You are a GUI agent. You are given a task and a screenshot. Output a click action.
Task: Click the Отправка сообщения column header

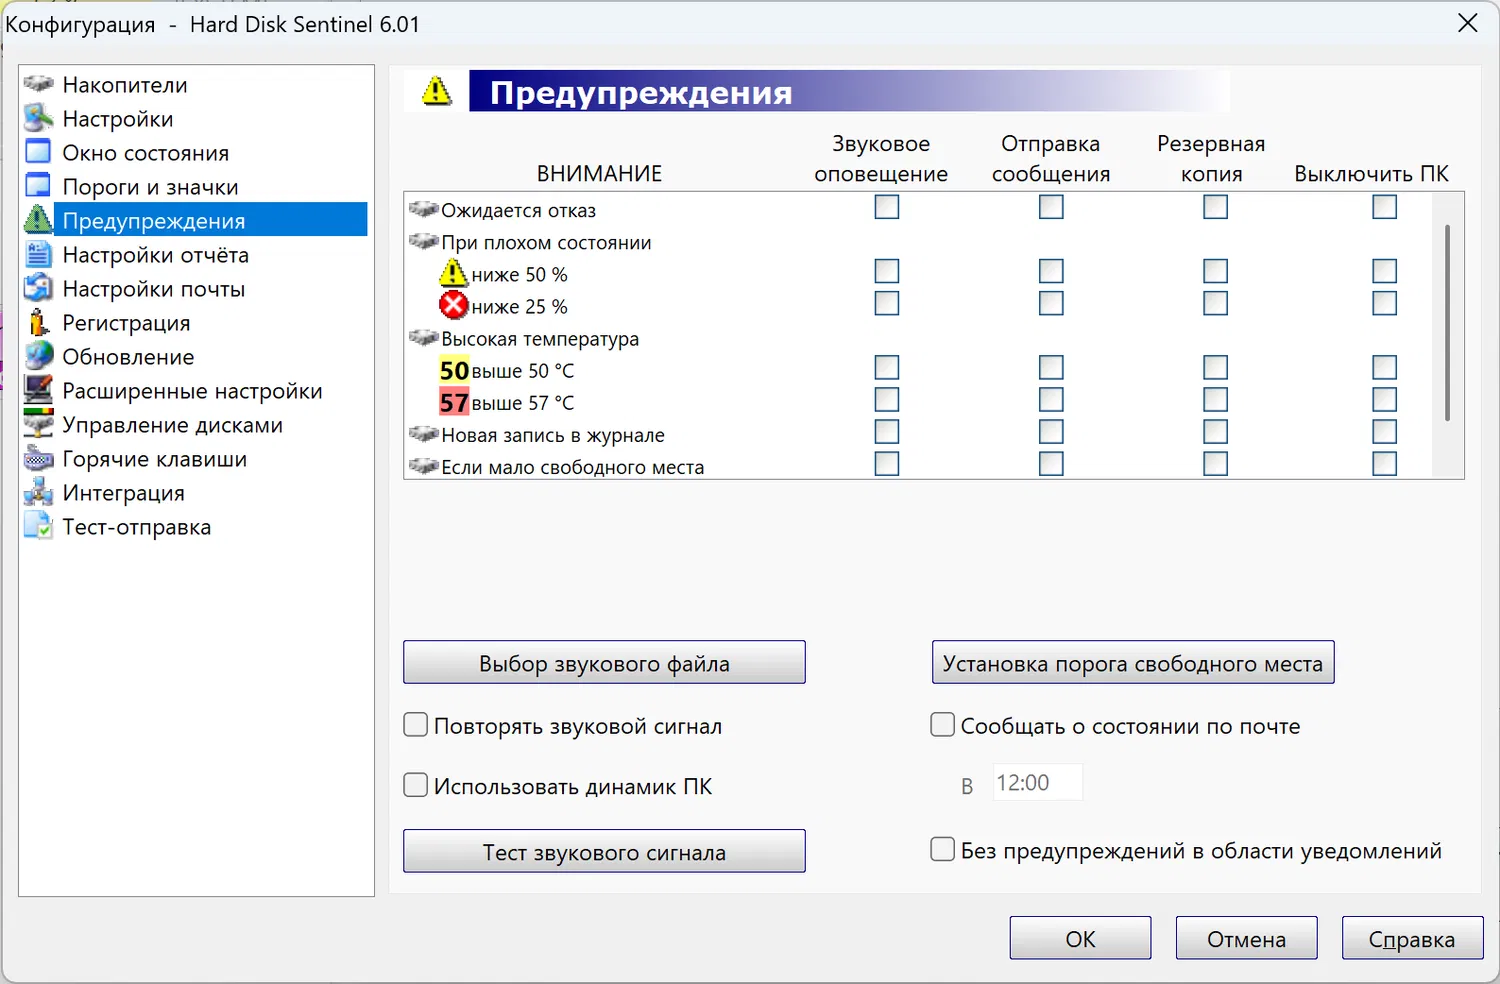pyautogui.click(x=1051, y=159)
